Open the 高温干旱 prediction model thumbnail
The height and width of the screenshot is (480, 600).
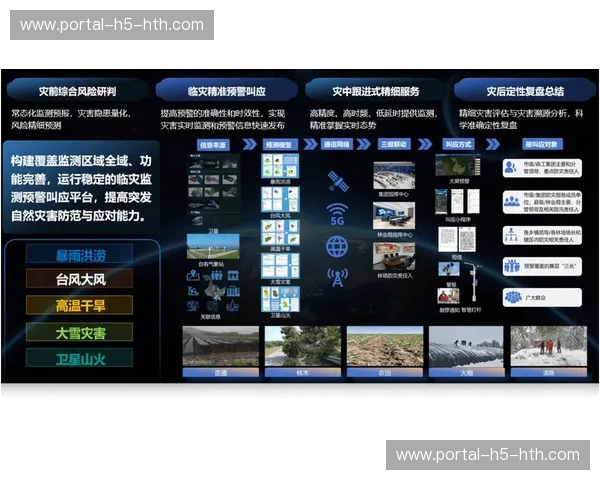pos(280,233)
